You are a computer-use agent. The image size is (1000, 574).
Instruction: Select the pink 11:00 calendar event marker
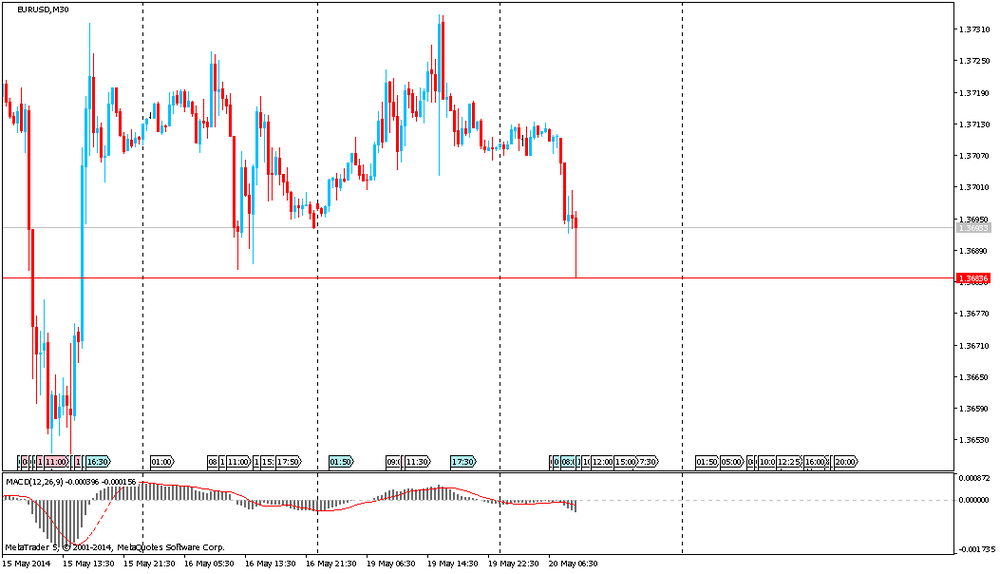(x=55, y=462)
